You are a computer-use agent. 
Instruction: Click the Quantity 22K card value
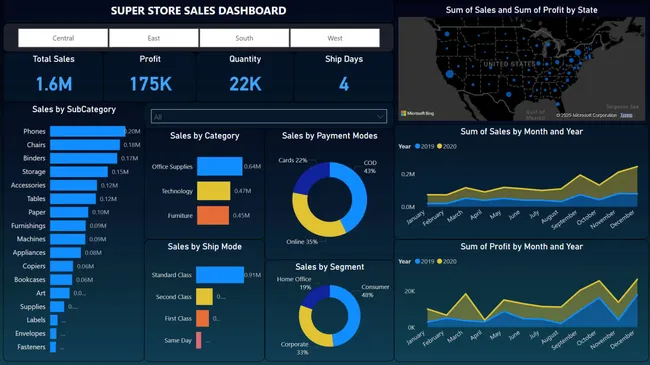(x=245, y=84)
